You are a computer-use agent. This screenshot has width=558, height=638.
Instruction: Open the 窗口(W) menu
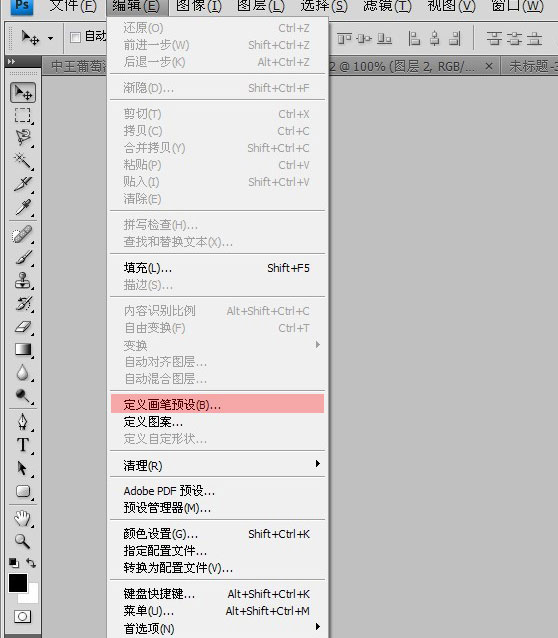click(x=517, y=6)
